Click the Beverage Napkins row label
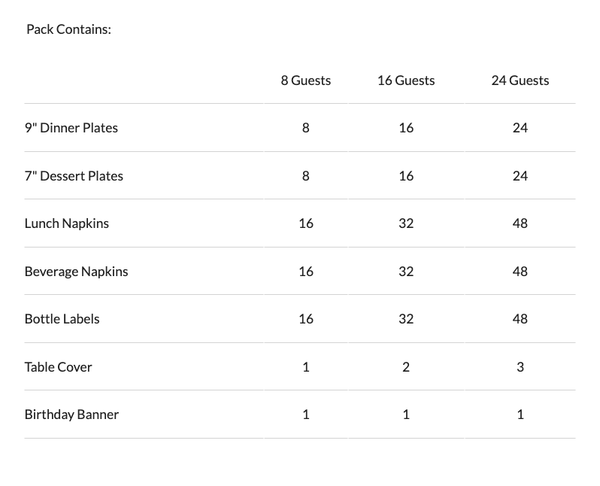The width and height of the screenshot is (600, 486). [76, 271]
